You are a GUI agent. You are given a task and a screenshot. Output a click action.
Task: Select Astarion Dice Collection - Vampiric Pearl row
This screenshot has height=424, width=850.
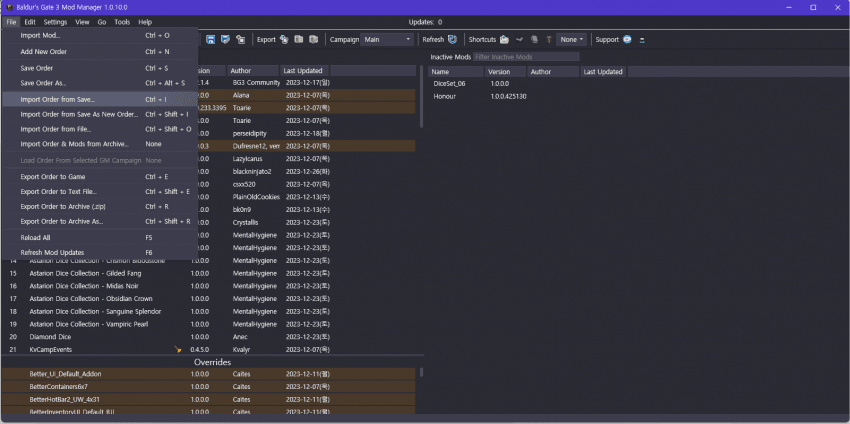(x=209, y=324)
